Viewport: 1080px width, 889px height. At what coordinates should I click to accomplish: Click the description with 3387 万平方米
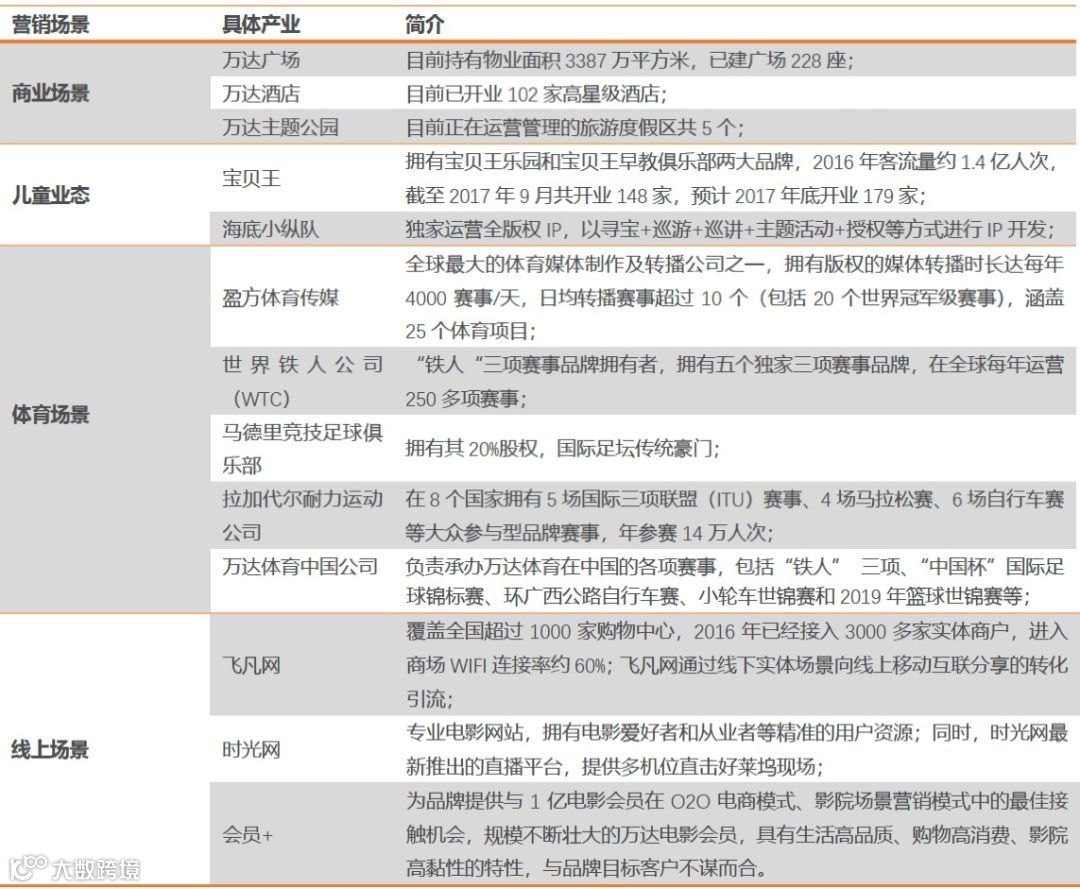click(x=629, y=60)
